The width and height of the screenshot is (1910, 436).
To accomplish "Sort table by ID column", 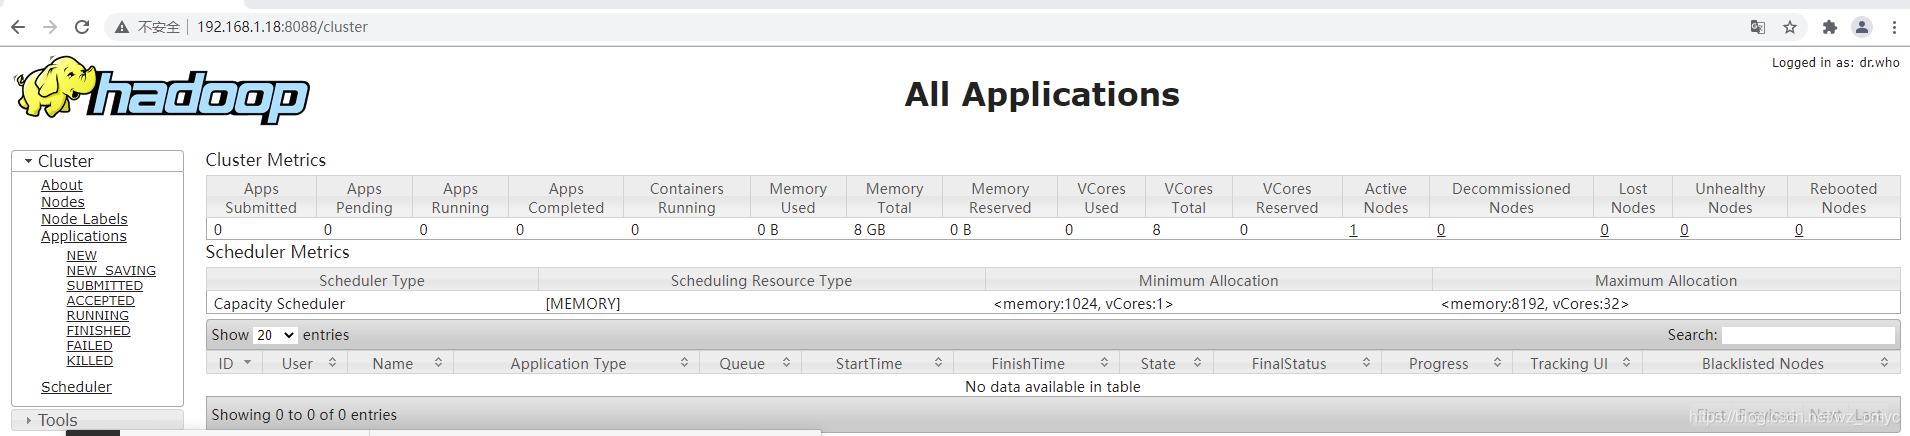I will tap(235, 363).
